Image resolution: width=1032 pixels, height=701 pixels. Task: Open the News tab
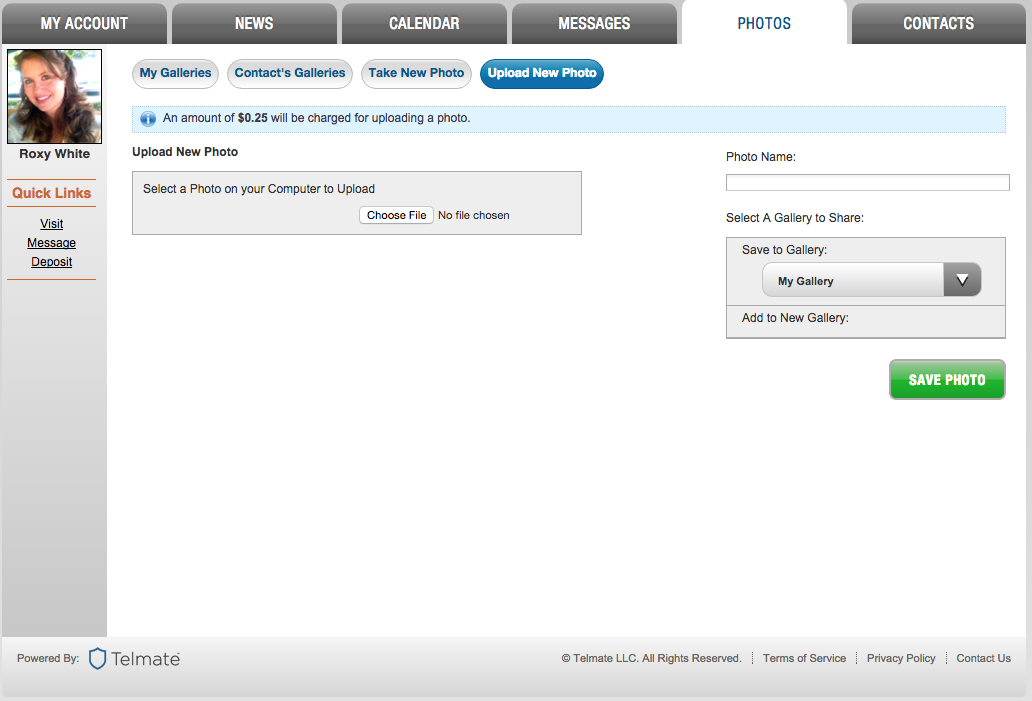pos(254,23)
